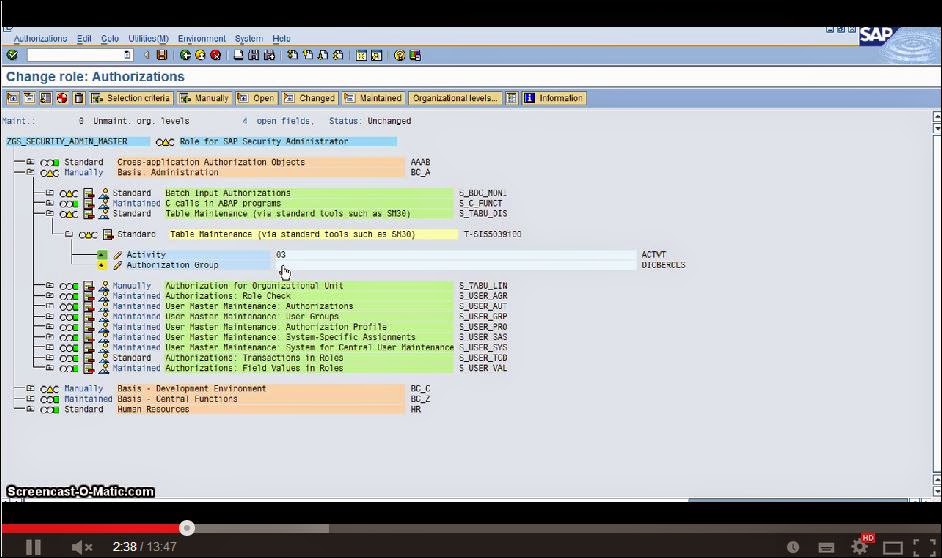942x558 pixels.
Task: Click the Changed button
Action: [x=309, y=98]
